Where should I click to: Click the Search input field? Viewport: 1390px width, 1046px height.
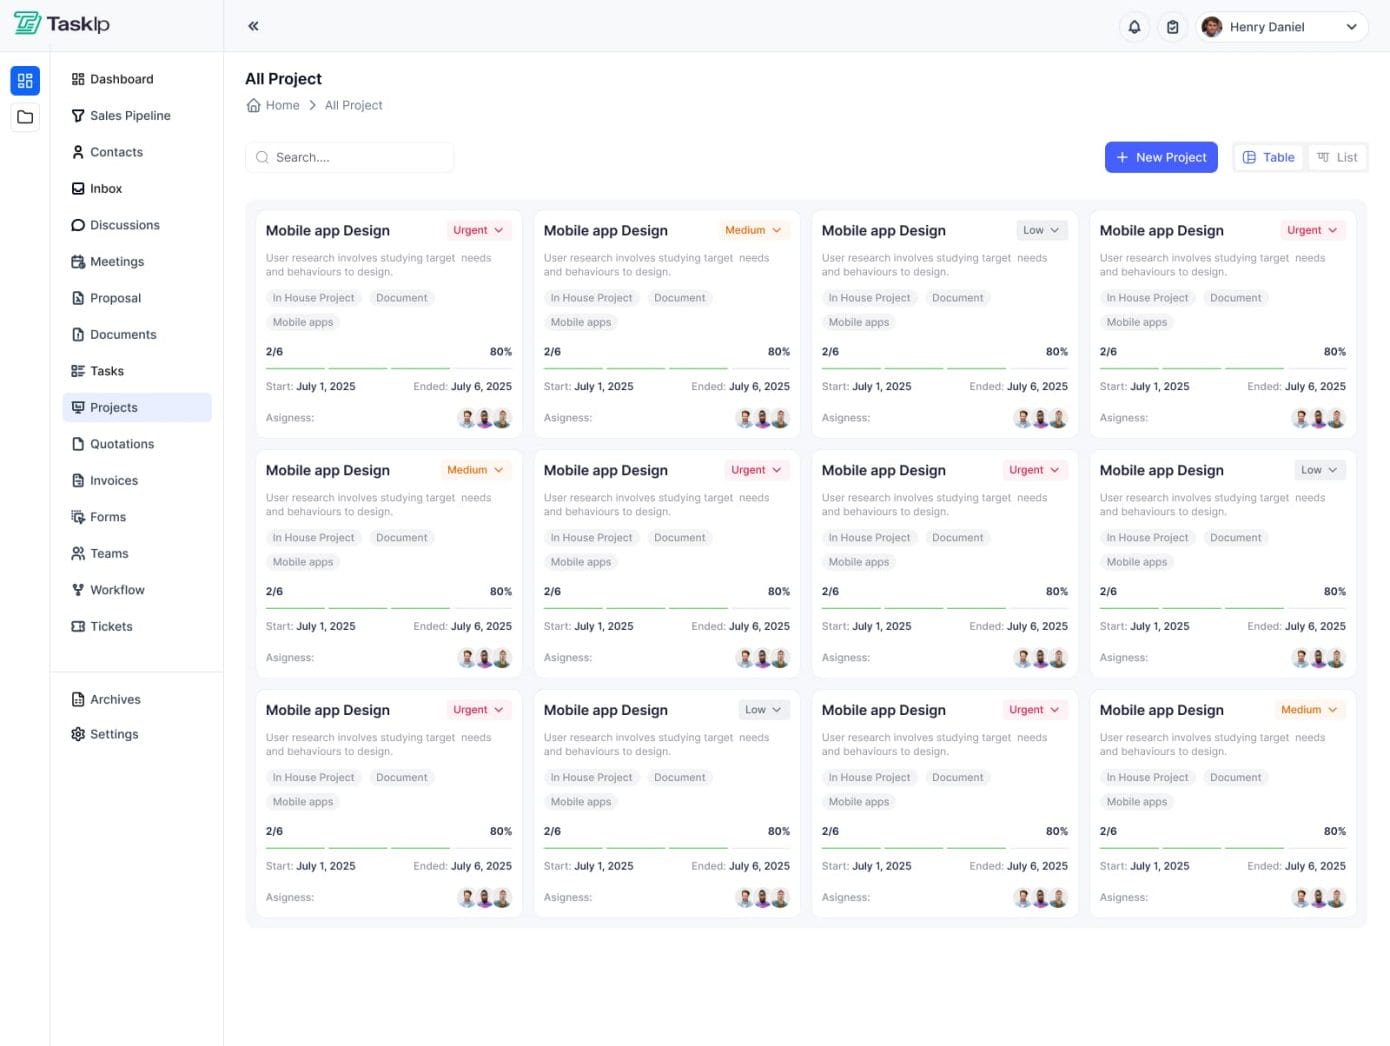(350, 157)
